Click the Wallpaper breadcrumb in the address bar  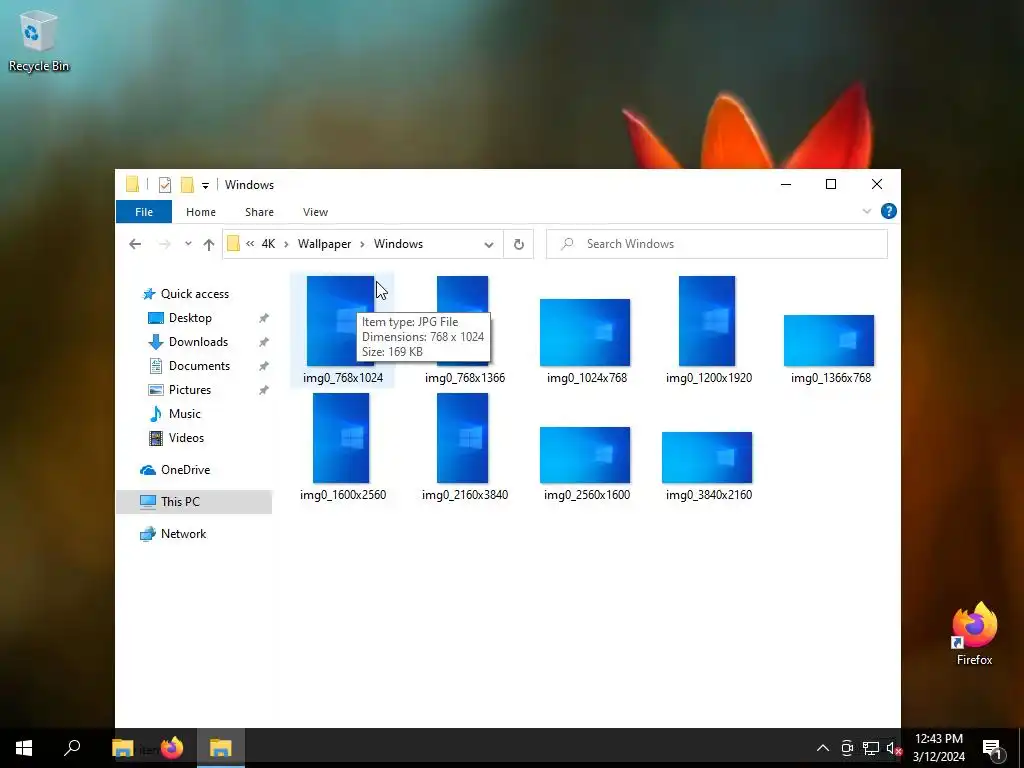point(325,244)
